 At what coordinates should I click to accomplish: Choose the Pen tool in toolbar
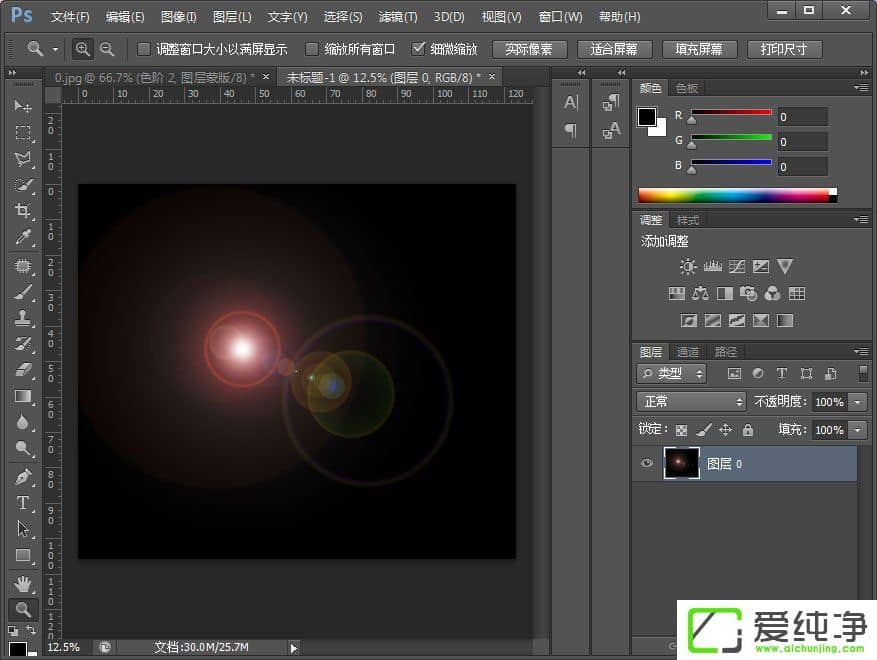coord(23,477)
